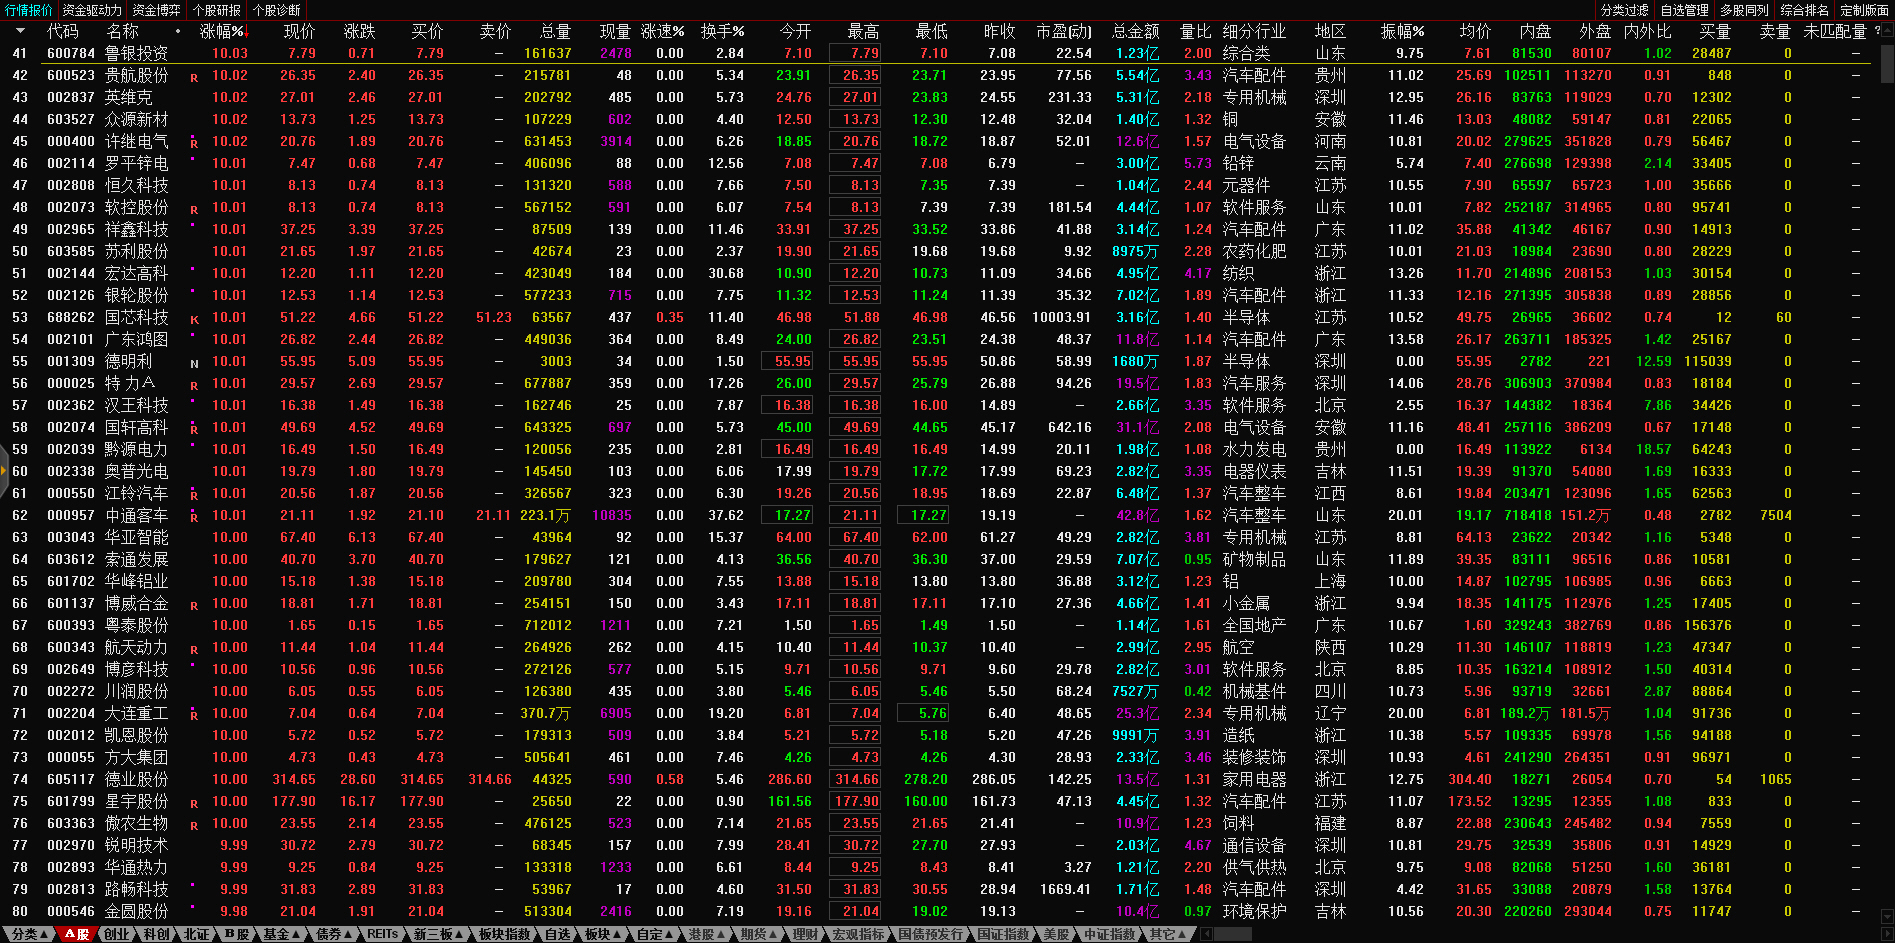Click the small dot beside the 名称 column header

click(178, 31)
